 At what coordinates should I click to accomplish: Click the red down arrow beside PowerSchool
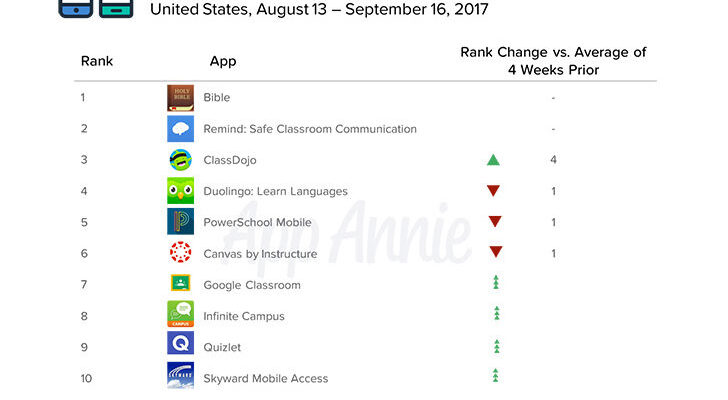[495, 221]
